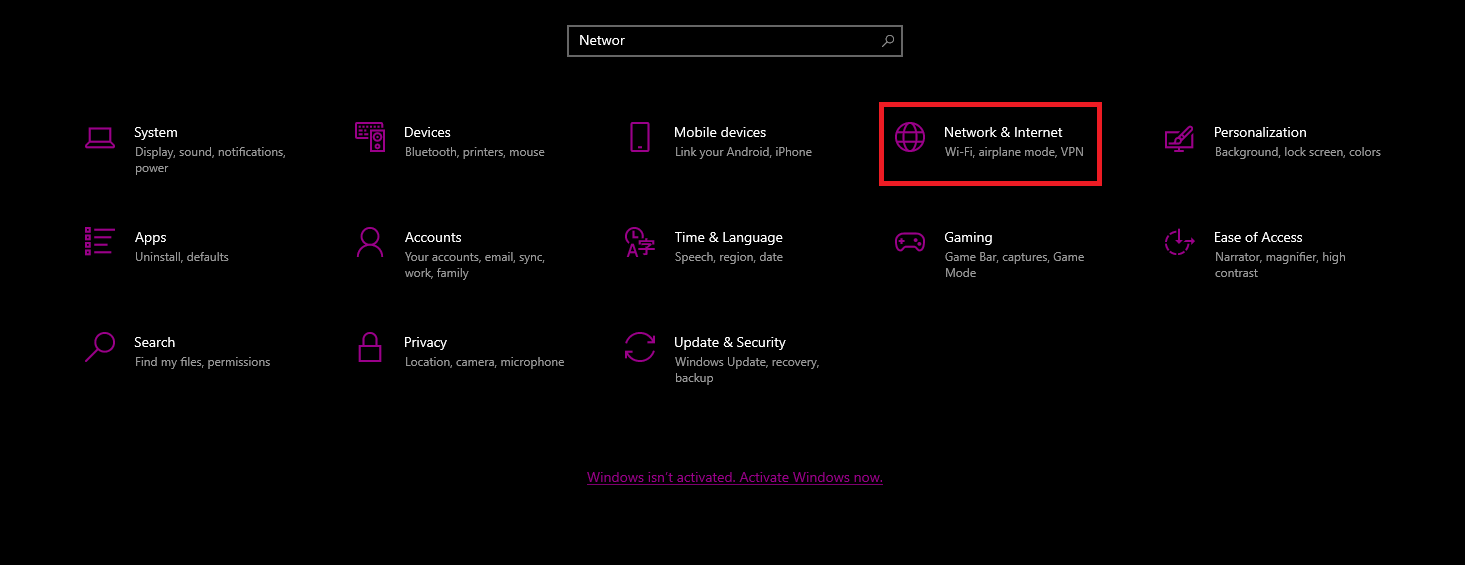Click 'Background, lock screen, colors' description
1465x565 pixels.
pyautogui.click(x=1298, y=152)
